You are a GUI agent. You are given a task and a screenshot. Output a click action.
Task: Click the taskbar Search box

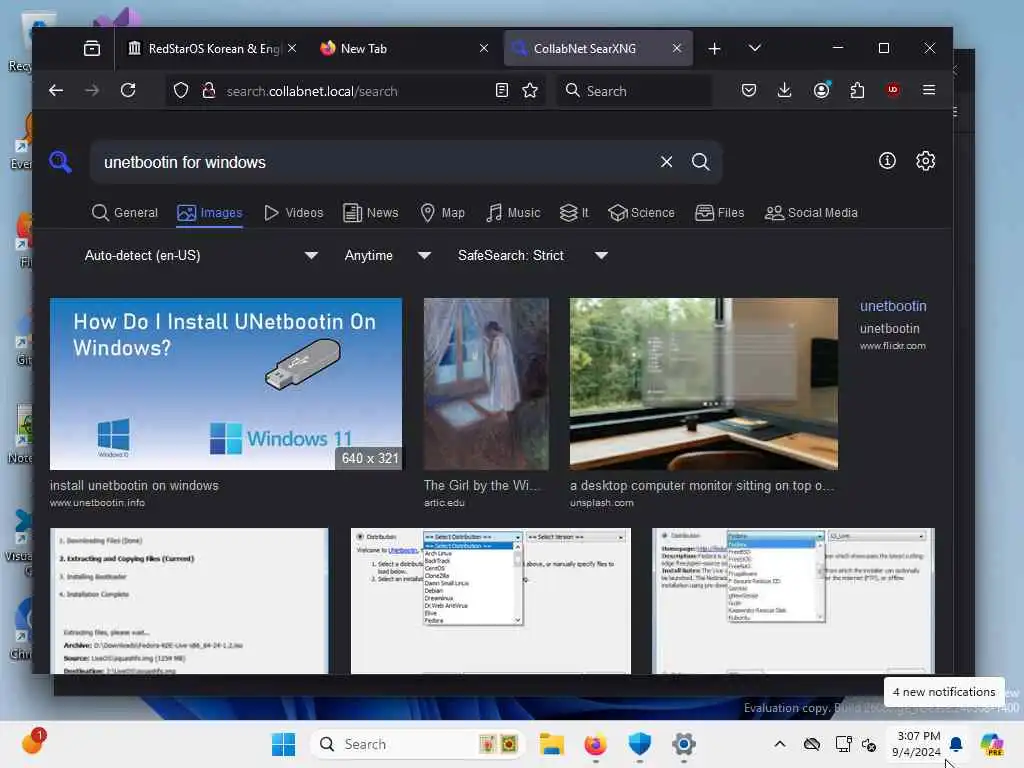[x=419, y=744]
